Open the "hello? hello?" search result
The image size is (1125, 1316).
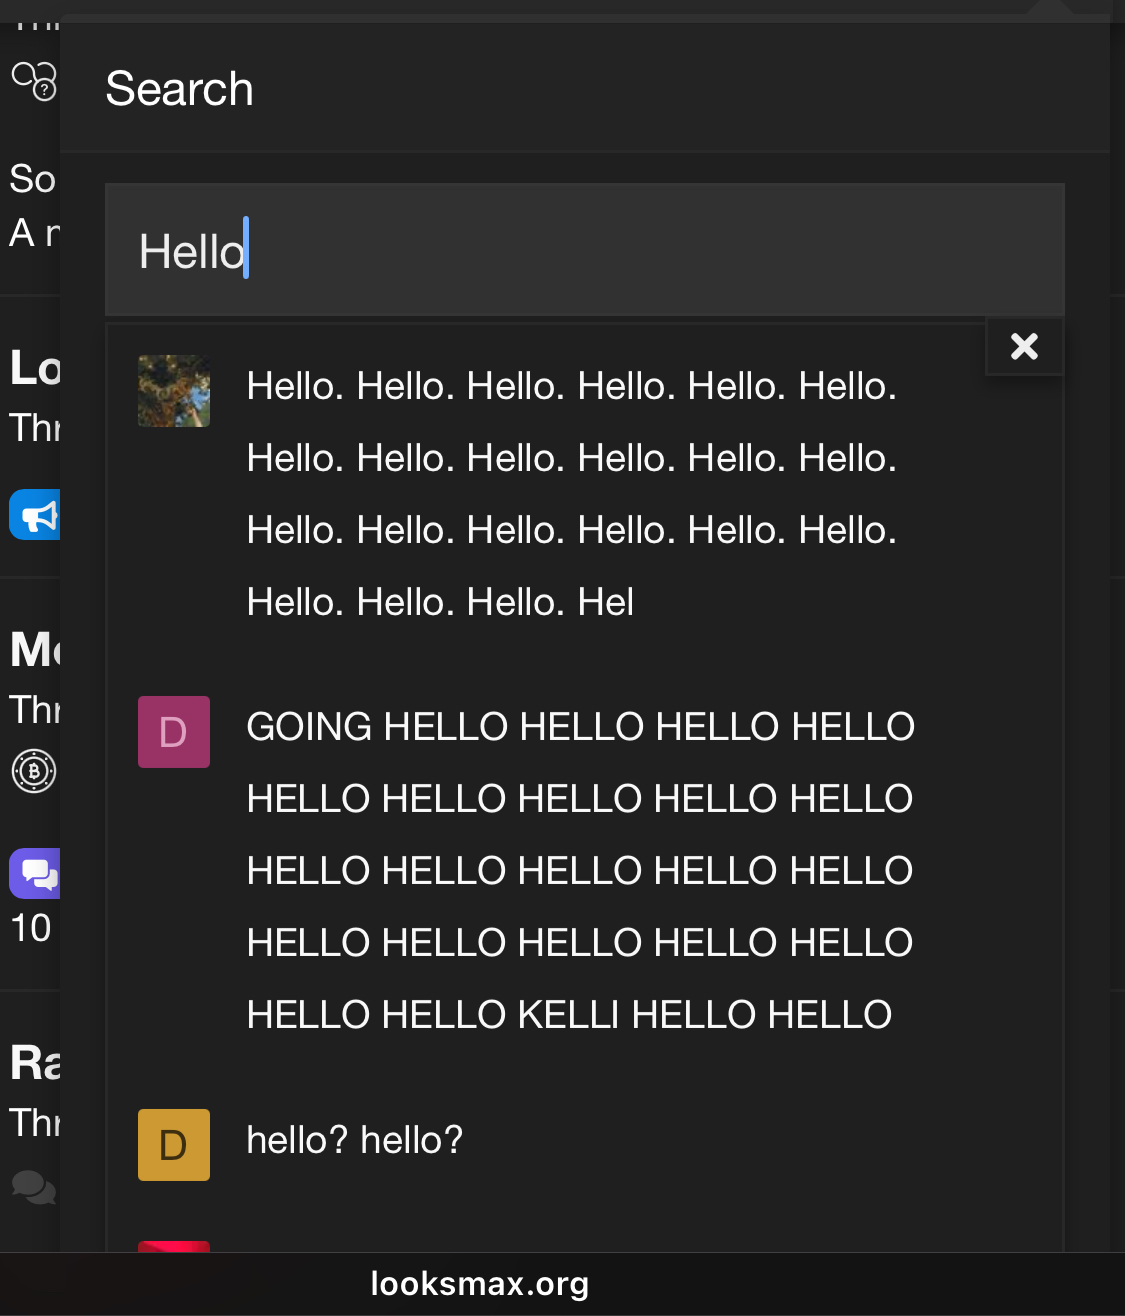coord(355,1140)
